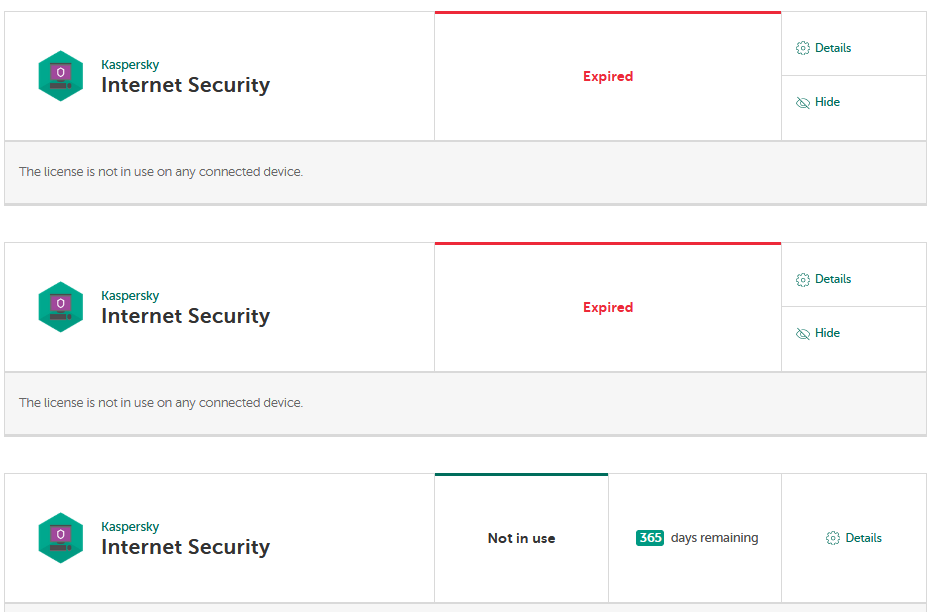
Task: Click the hexagon product icon of the unused license
Action: (x=61, y=538)
